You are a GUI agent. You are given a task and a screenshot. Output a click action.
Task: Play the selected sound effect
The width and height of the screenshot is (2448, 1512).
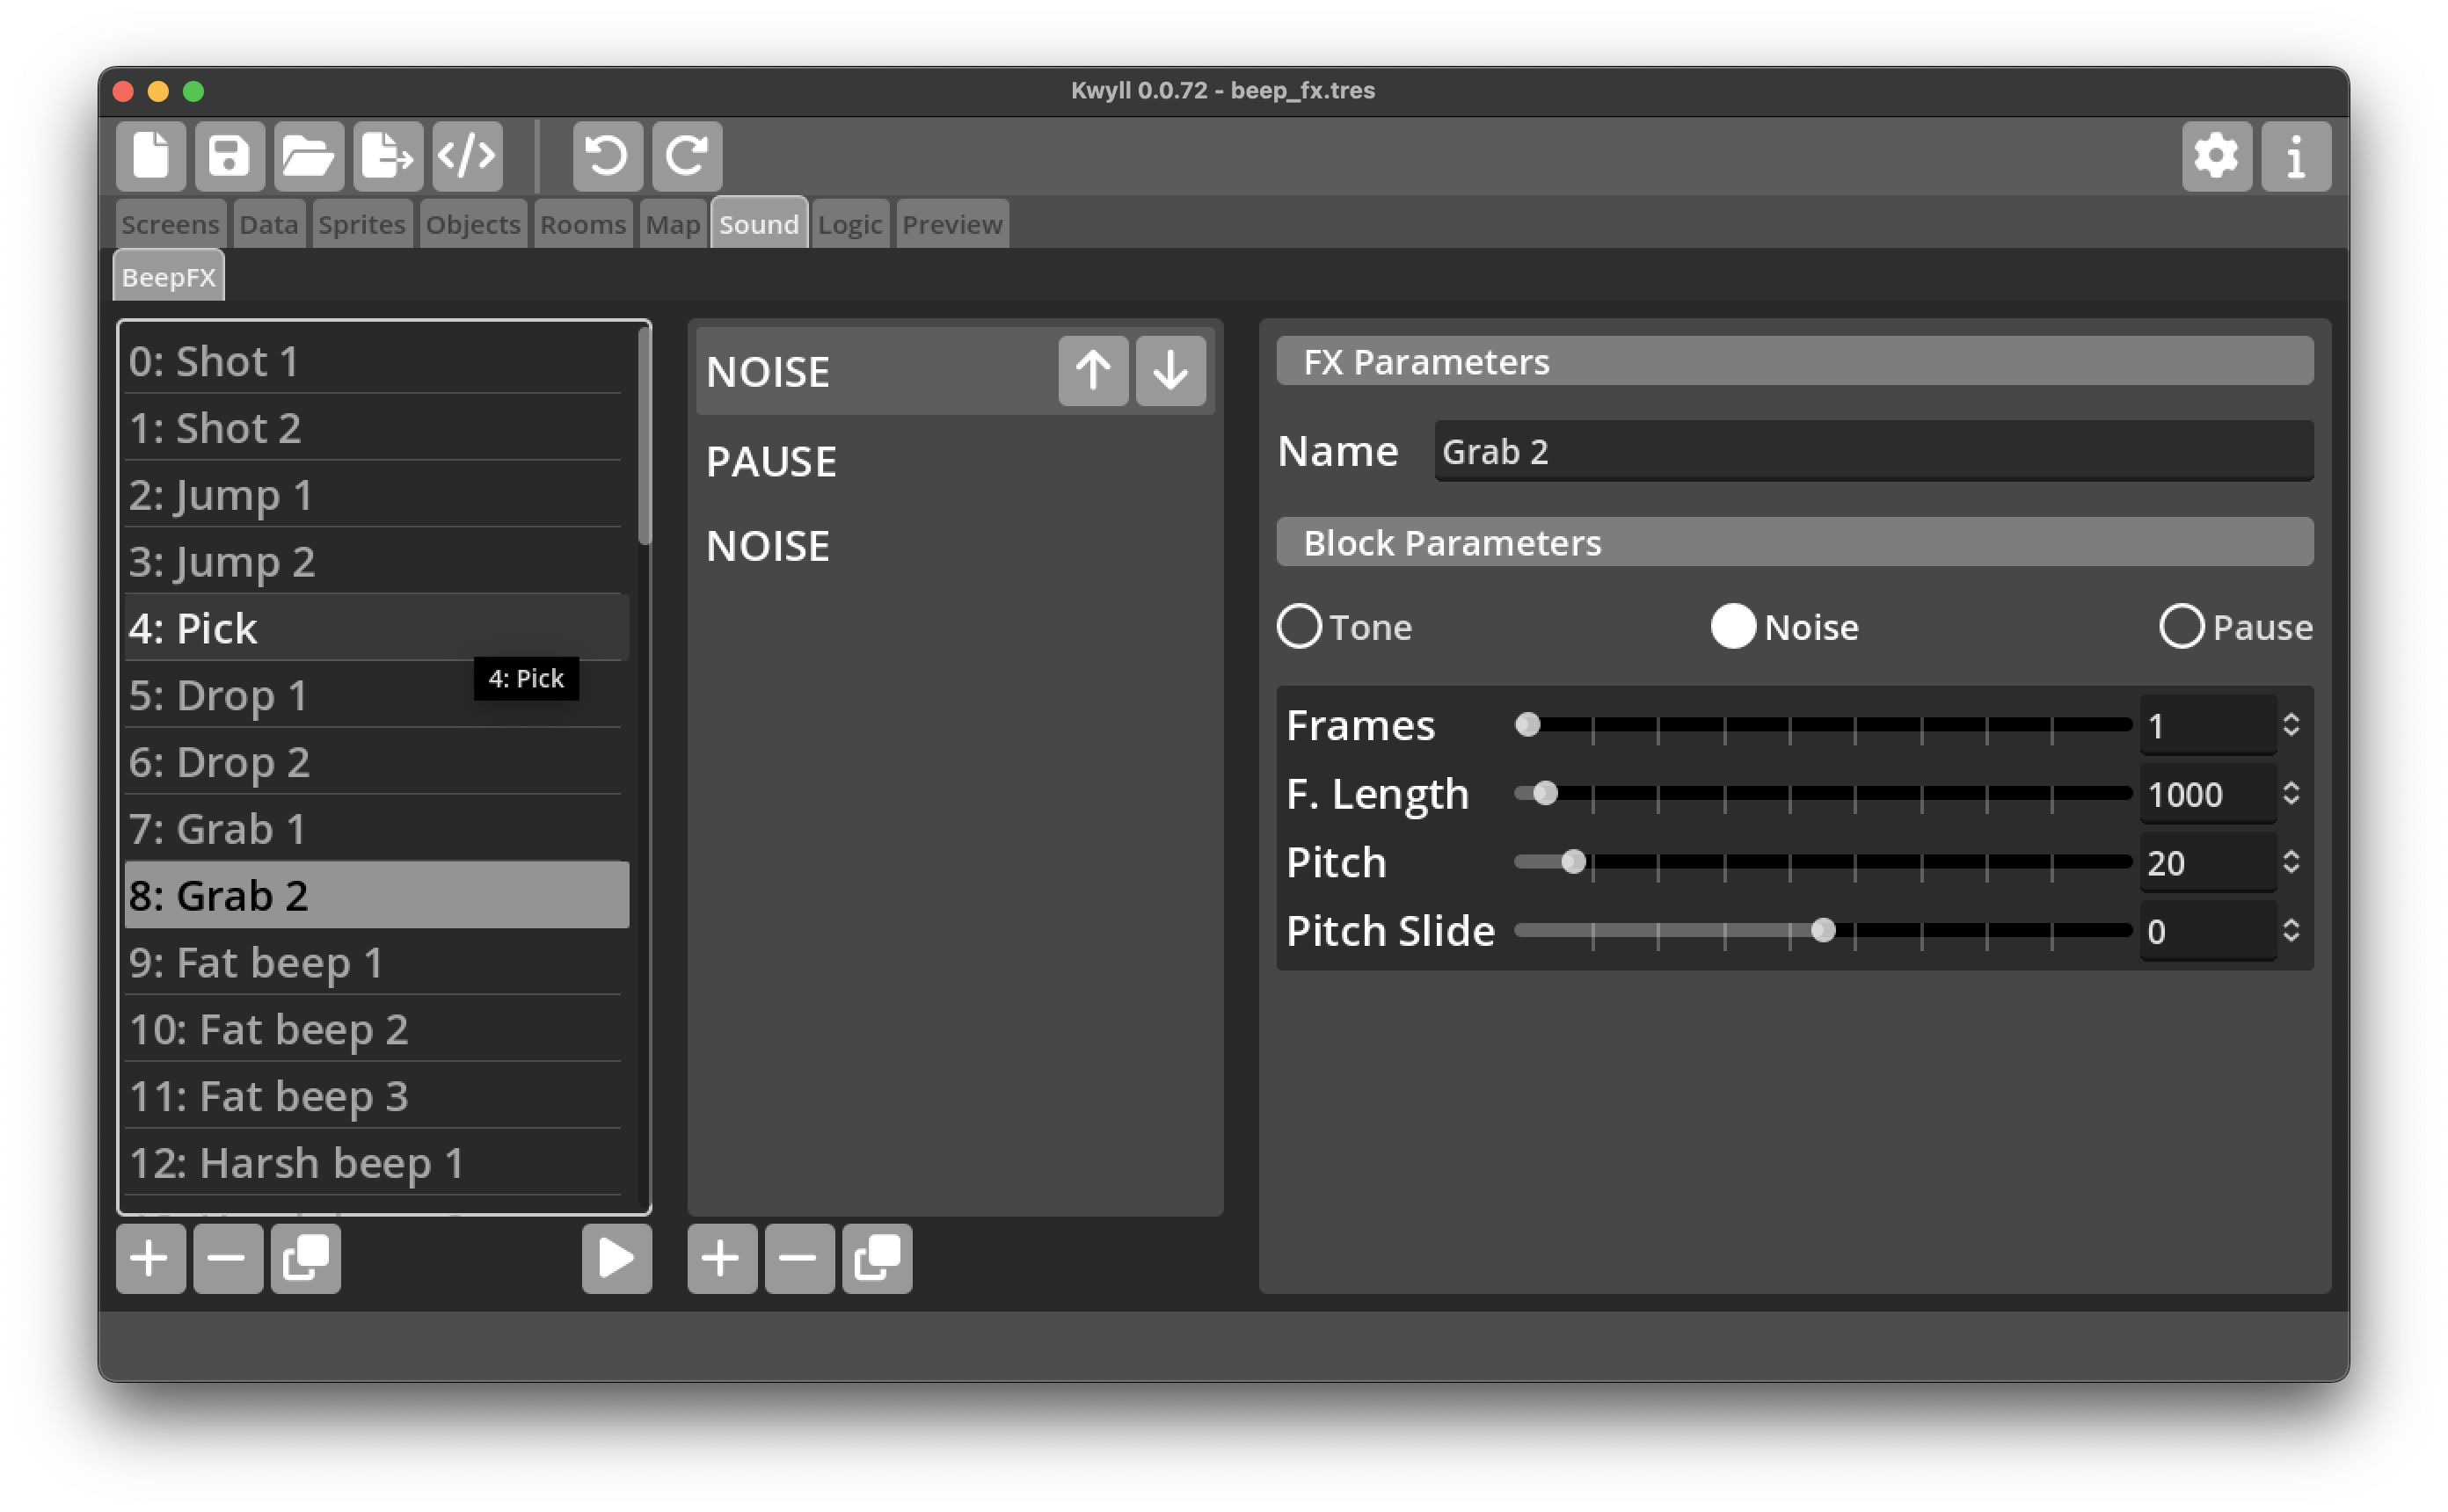tap(616, 1258)
